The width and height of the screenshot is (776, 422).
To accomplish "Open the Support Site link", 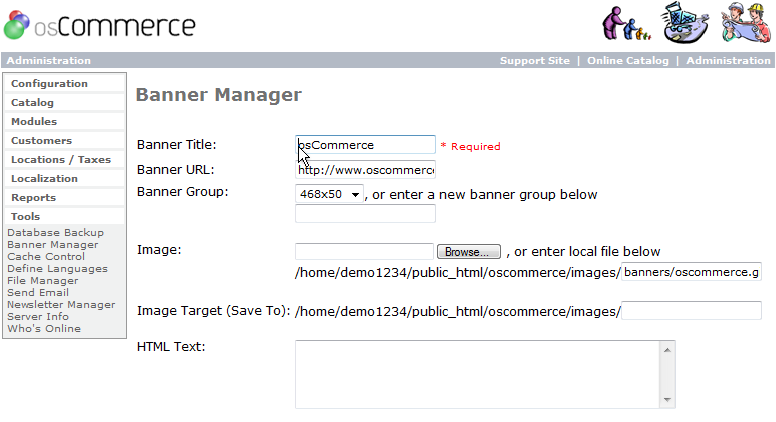I will [534, 60].
